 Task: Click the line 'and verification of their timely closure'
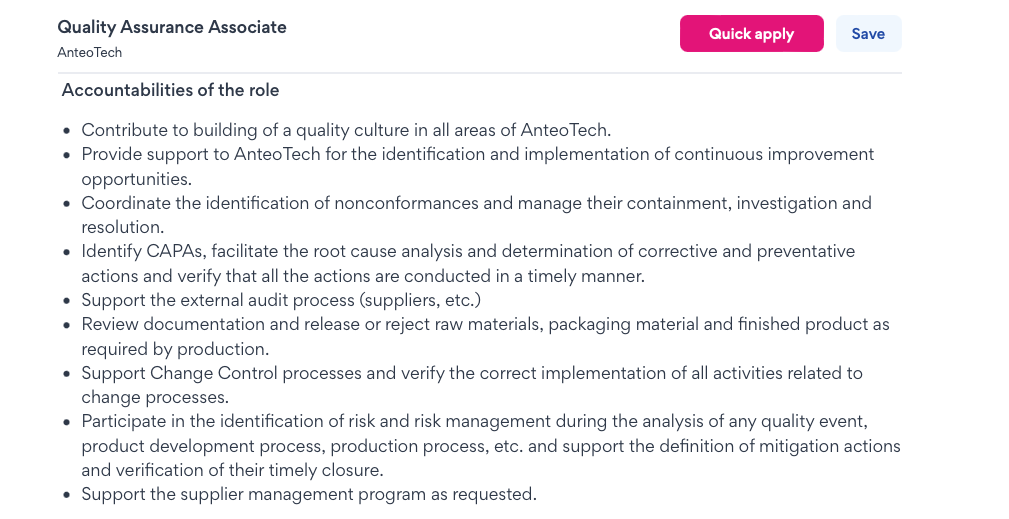pos(232,470)
